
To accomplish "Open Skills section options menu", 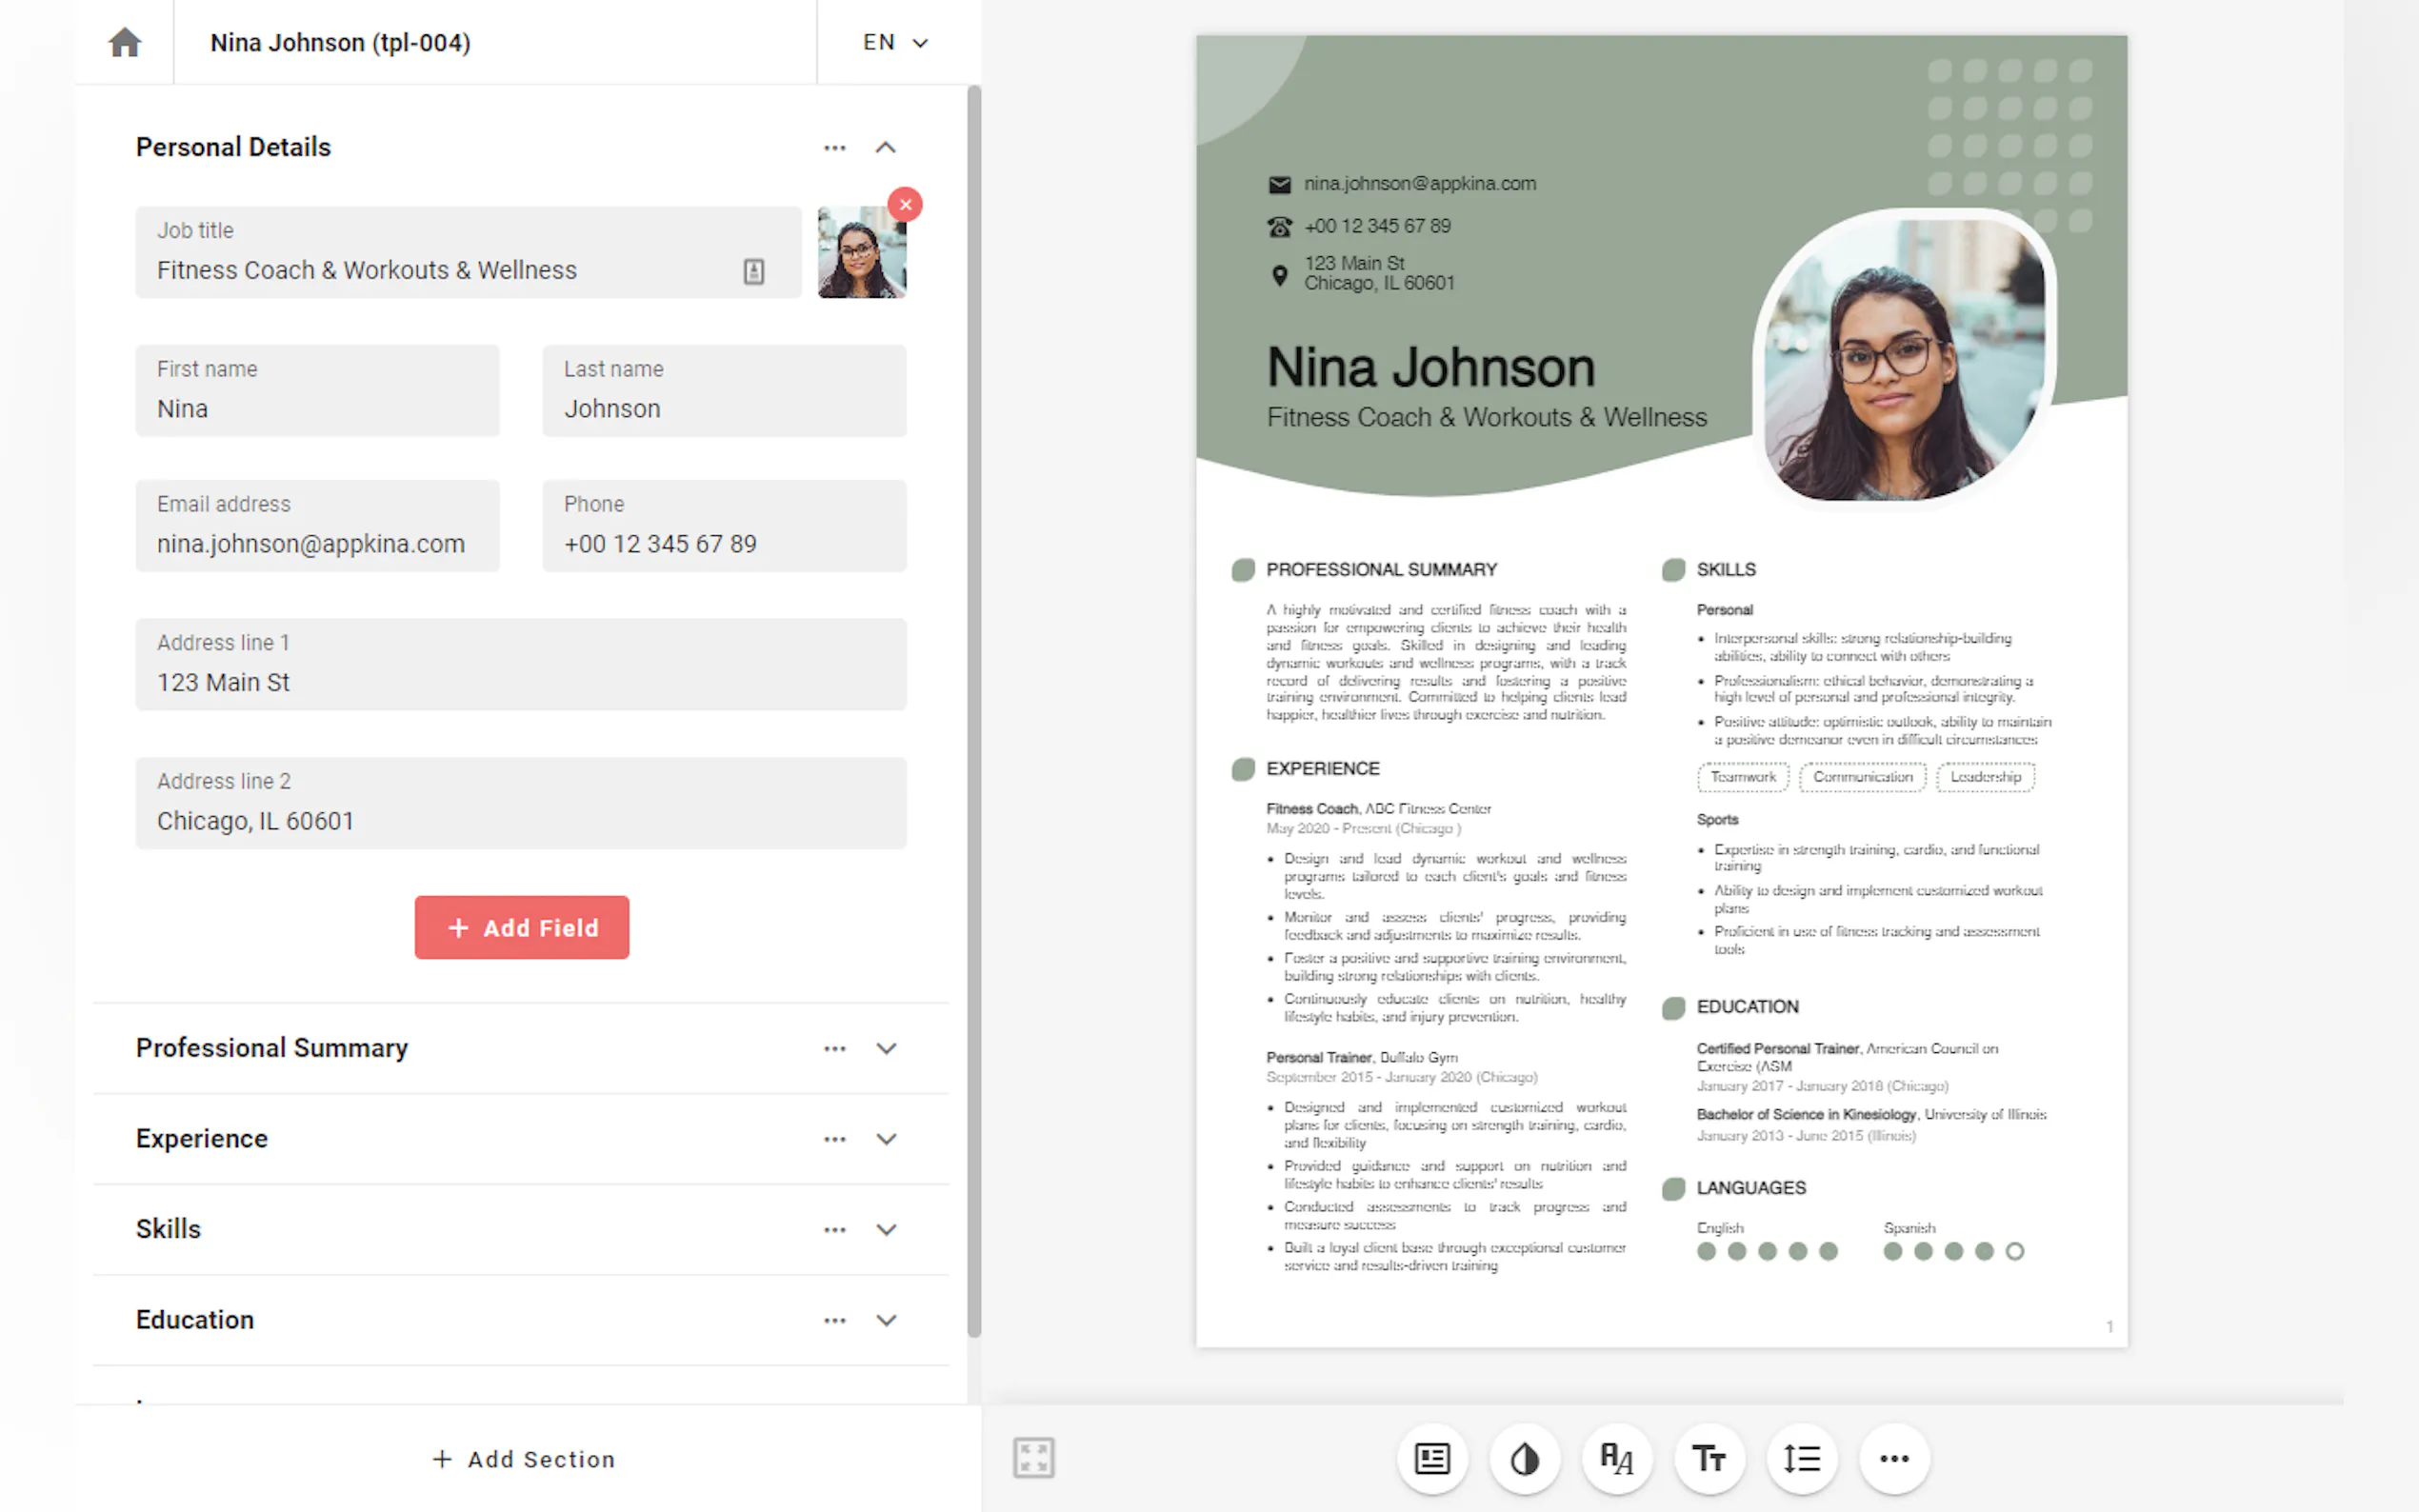I will pos(835,1230).
